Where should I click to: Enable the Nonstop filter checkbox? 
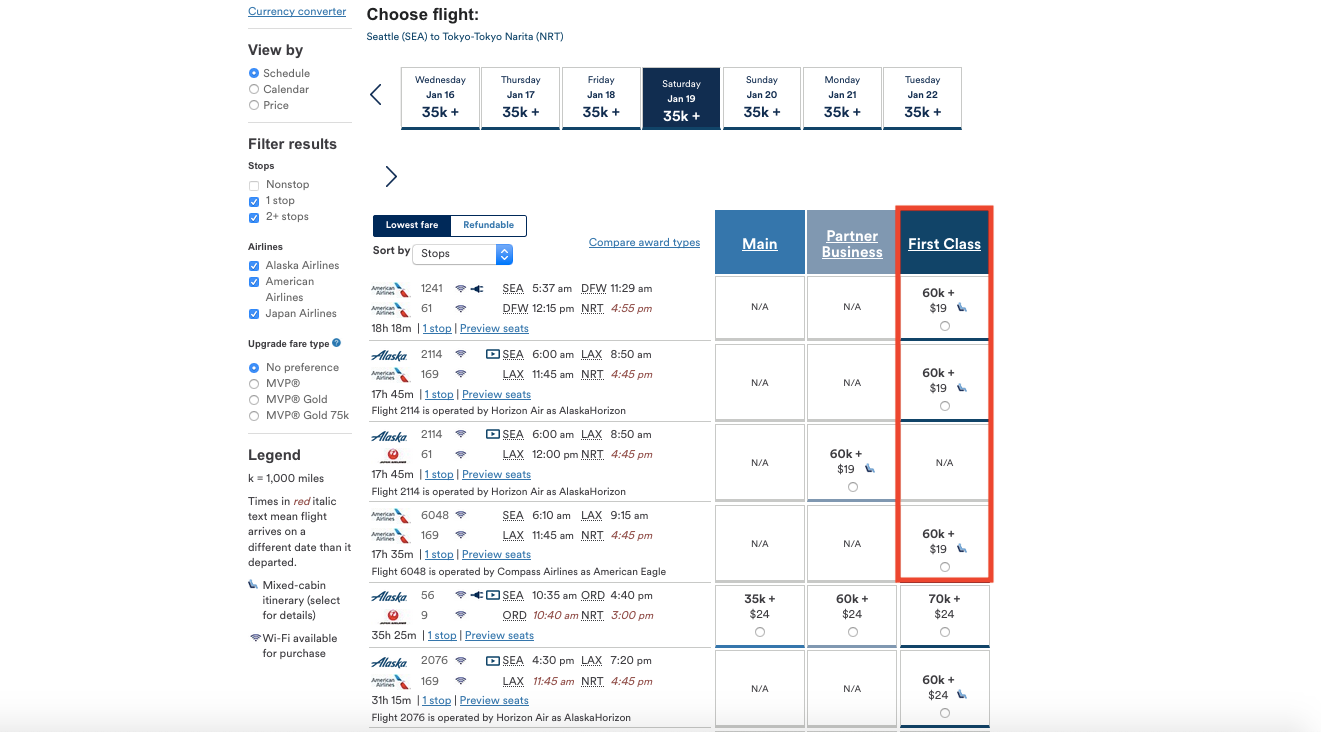254,185
